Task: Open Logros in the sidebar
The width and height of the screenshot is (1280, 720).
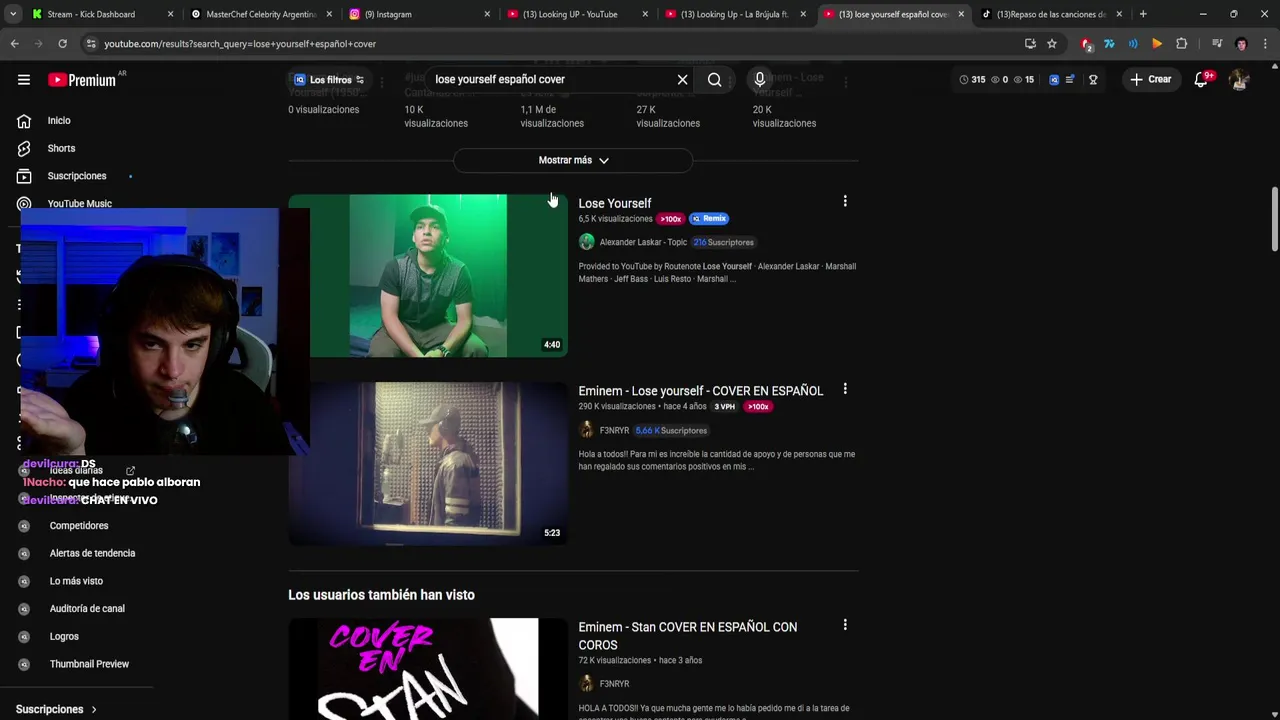Action: 64,636
